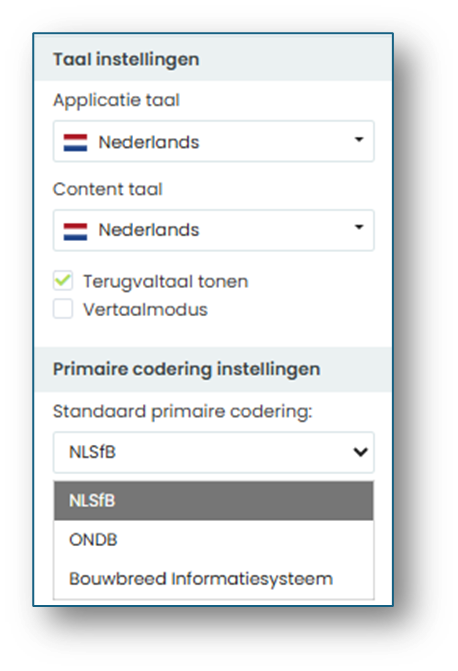Viewport: 458px width, 671px height.
Task: Click the Taal instellingen header
Action: pyautogui.click(x=126, y=59)
